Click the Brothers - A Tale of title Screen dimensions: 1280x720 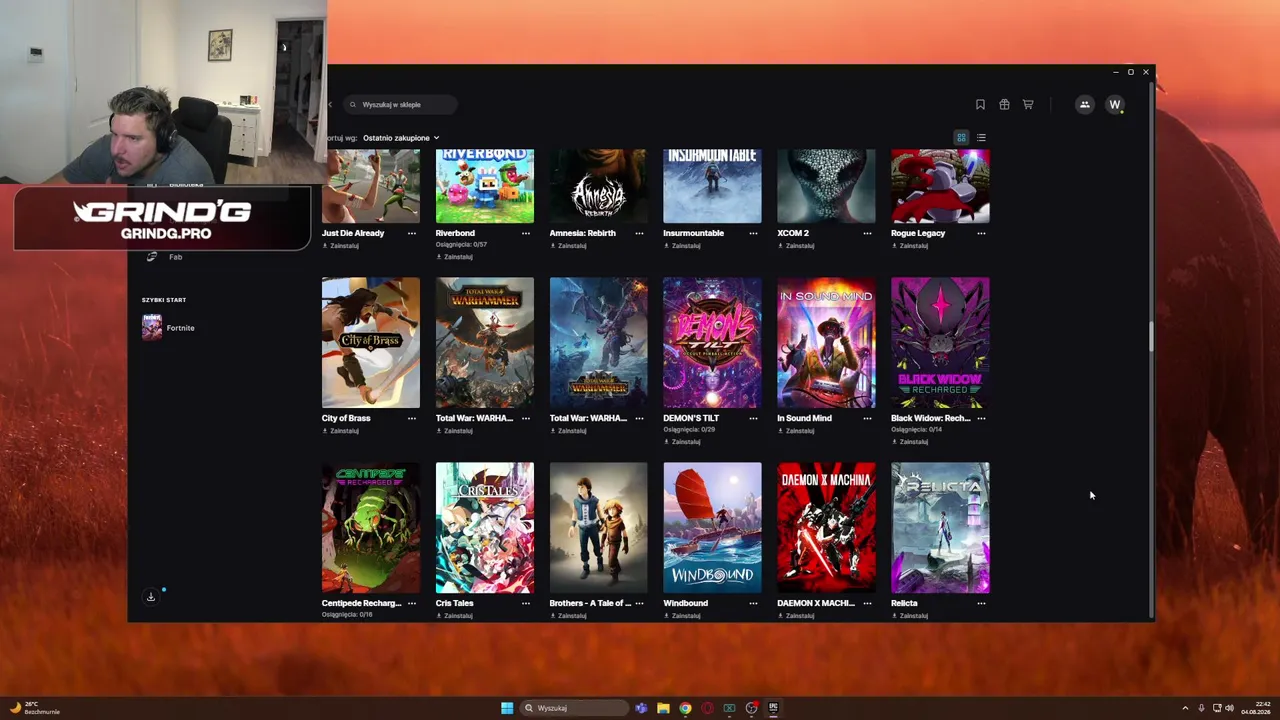590,603
